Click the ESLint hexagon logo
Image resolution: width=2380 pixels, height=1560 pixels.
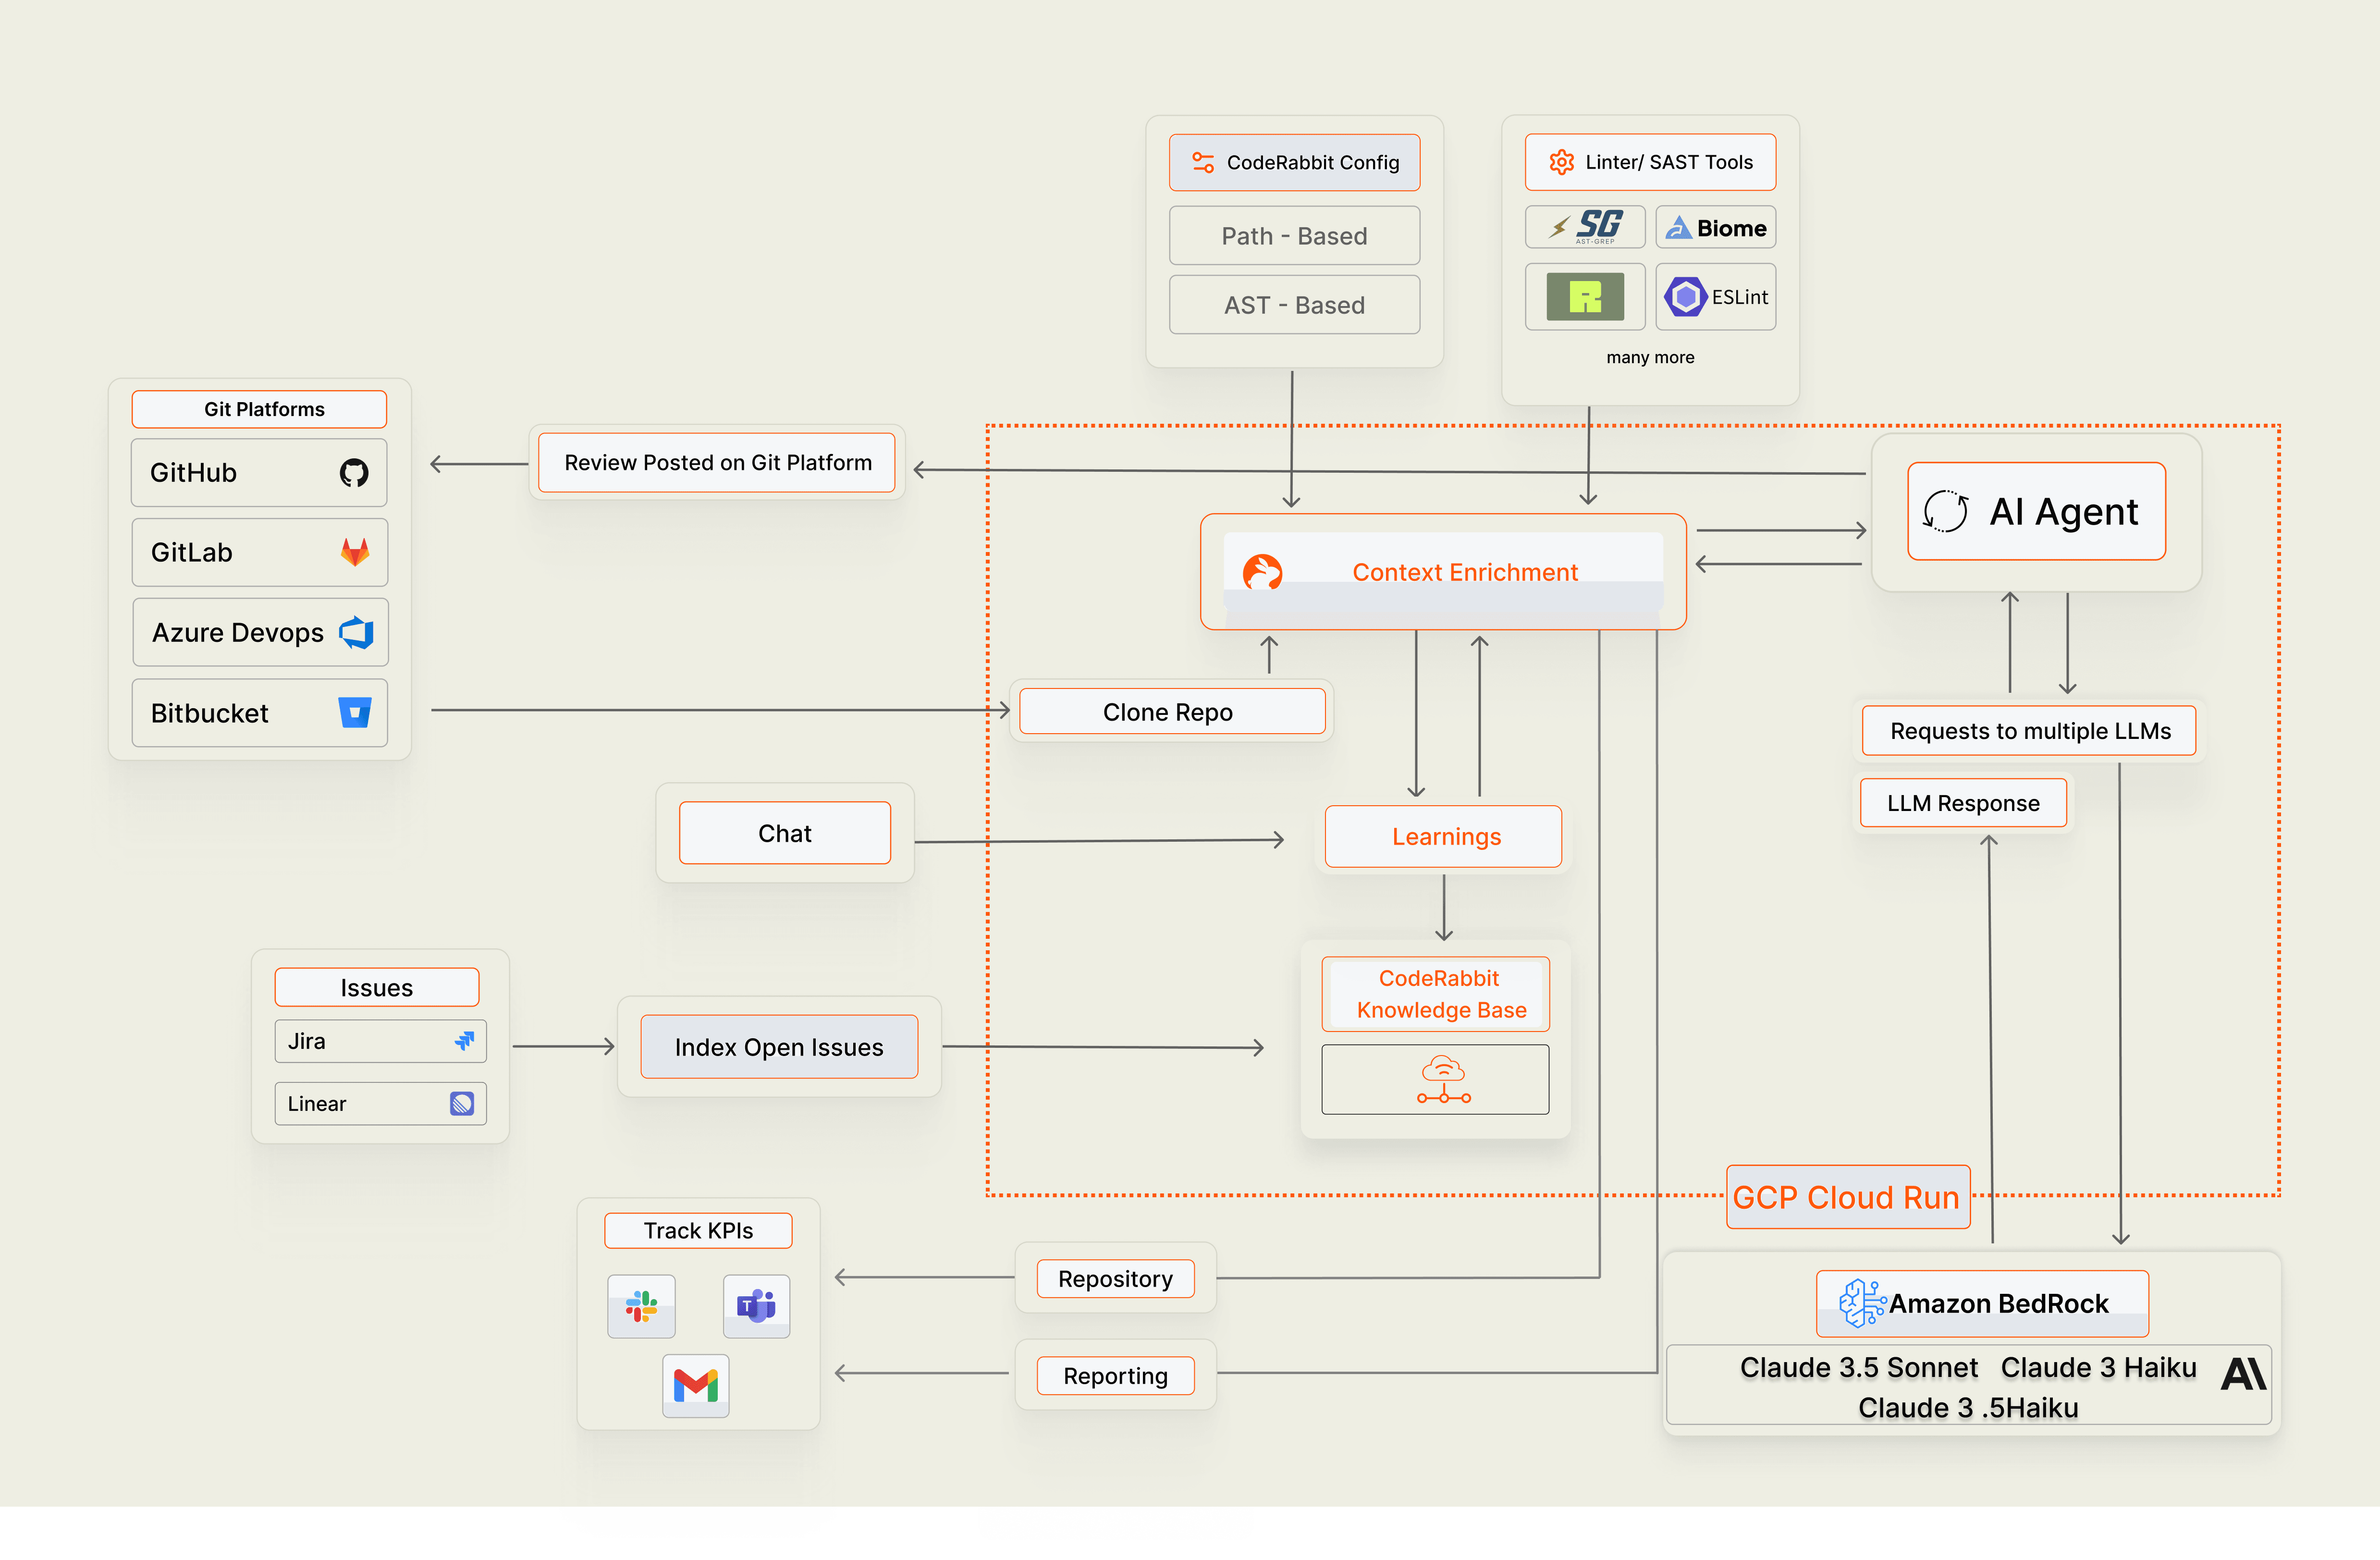(x=1686, y=297)
